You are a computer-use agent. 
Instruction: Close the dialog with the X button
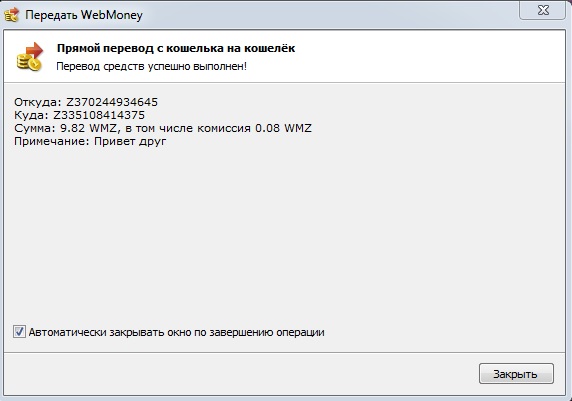(x=543, y=10)
